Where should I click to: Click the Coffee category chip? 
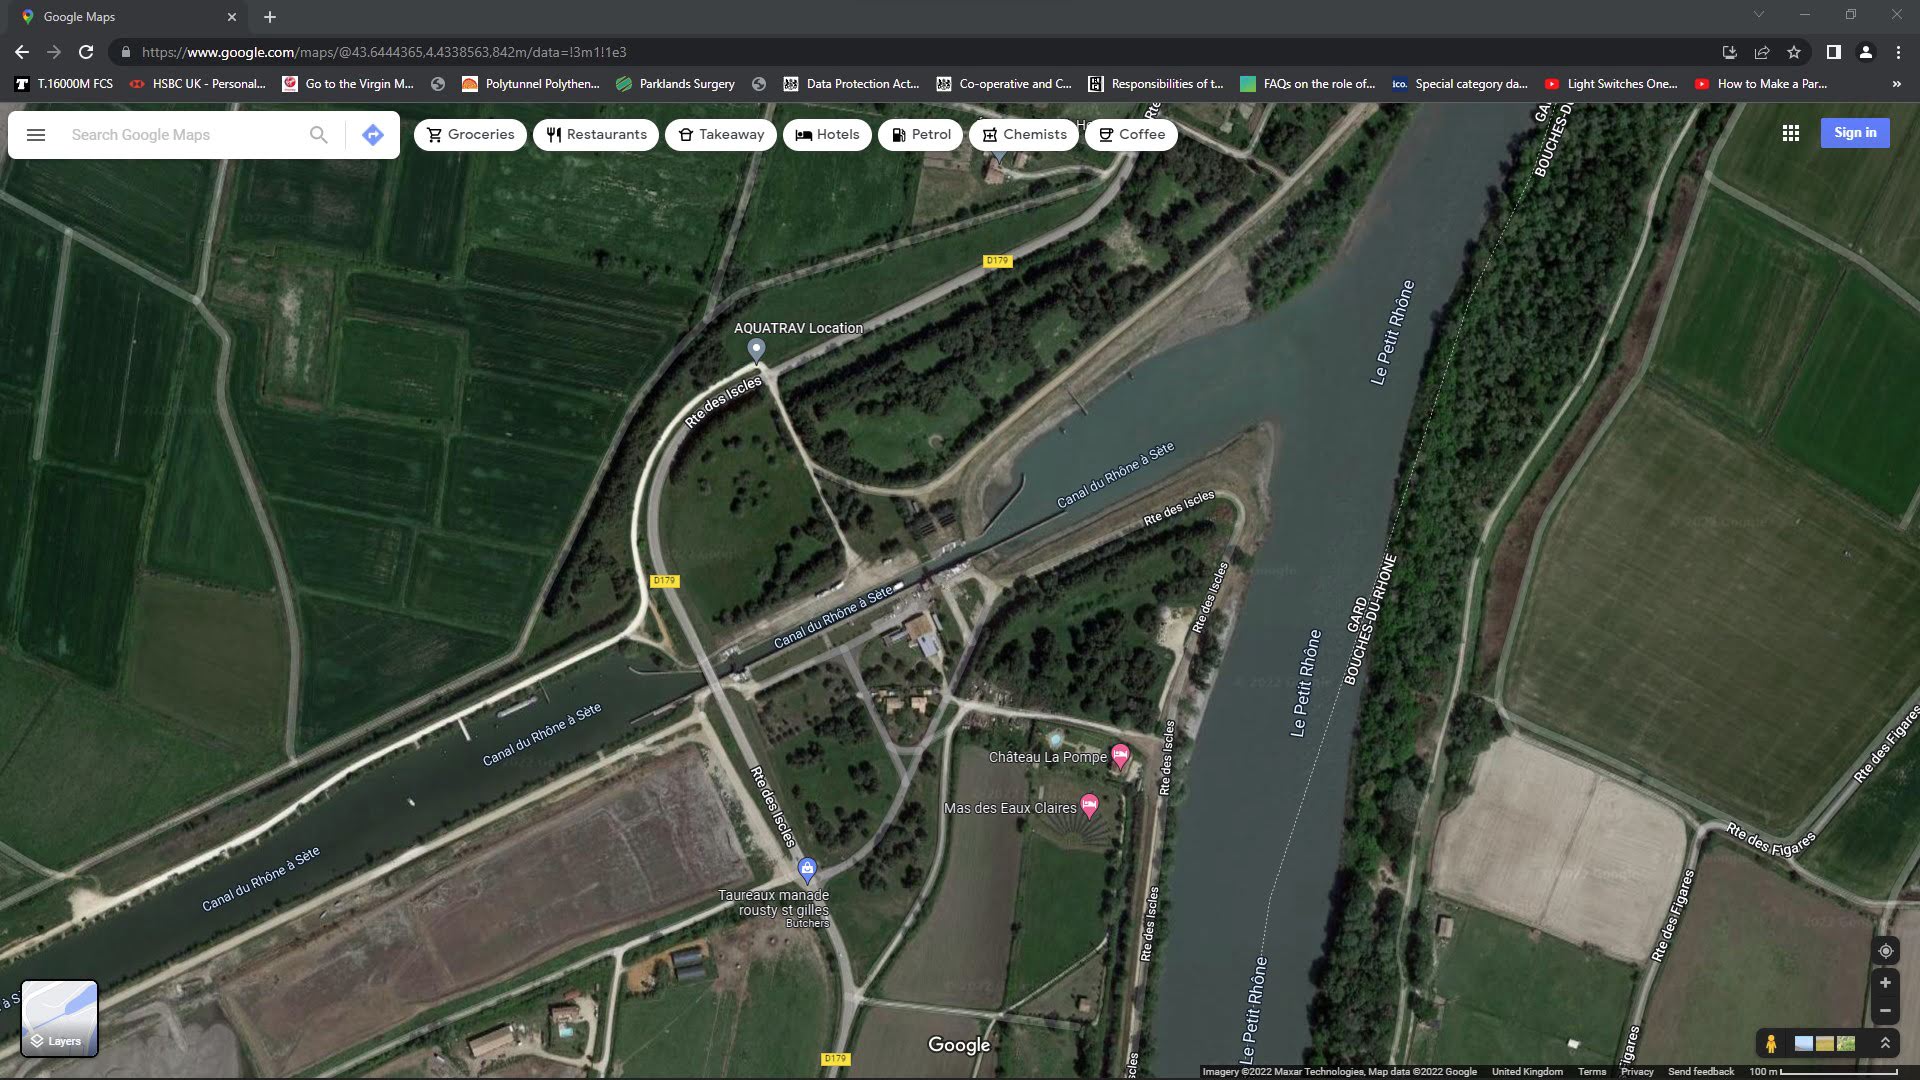click(1131, 135)
